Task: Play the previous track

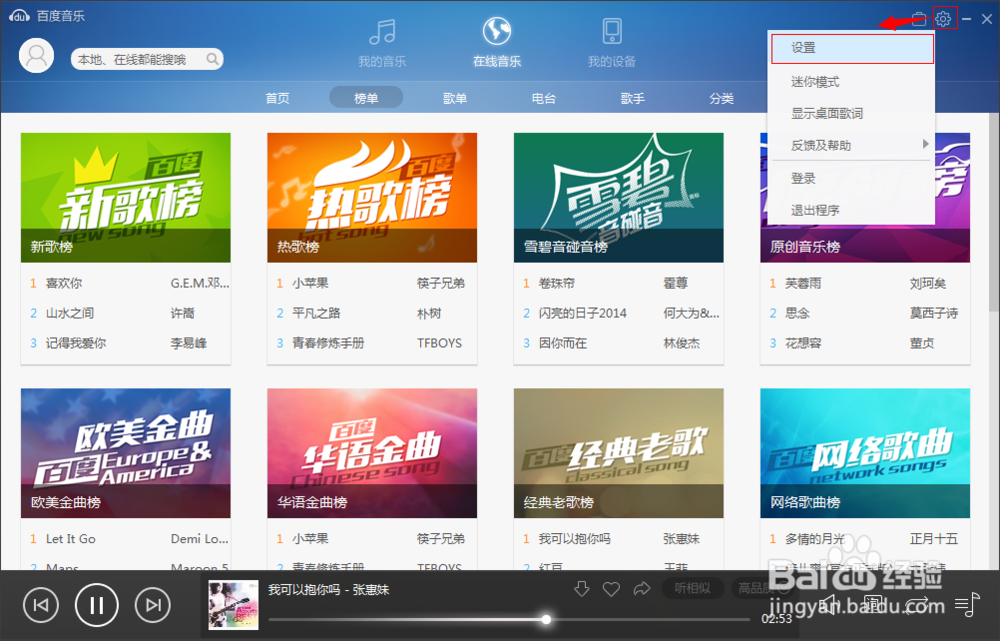Action: click(x=41, y=605)
